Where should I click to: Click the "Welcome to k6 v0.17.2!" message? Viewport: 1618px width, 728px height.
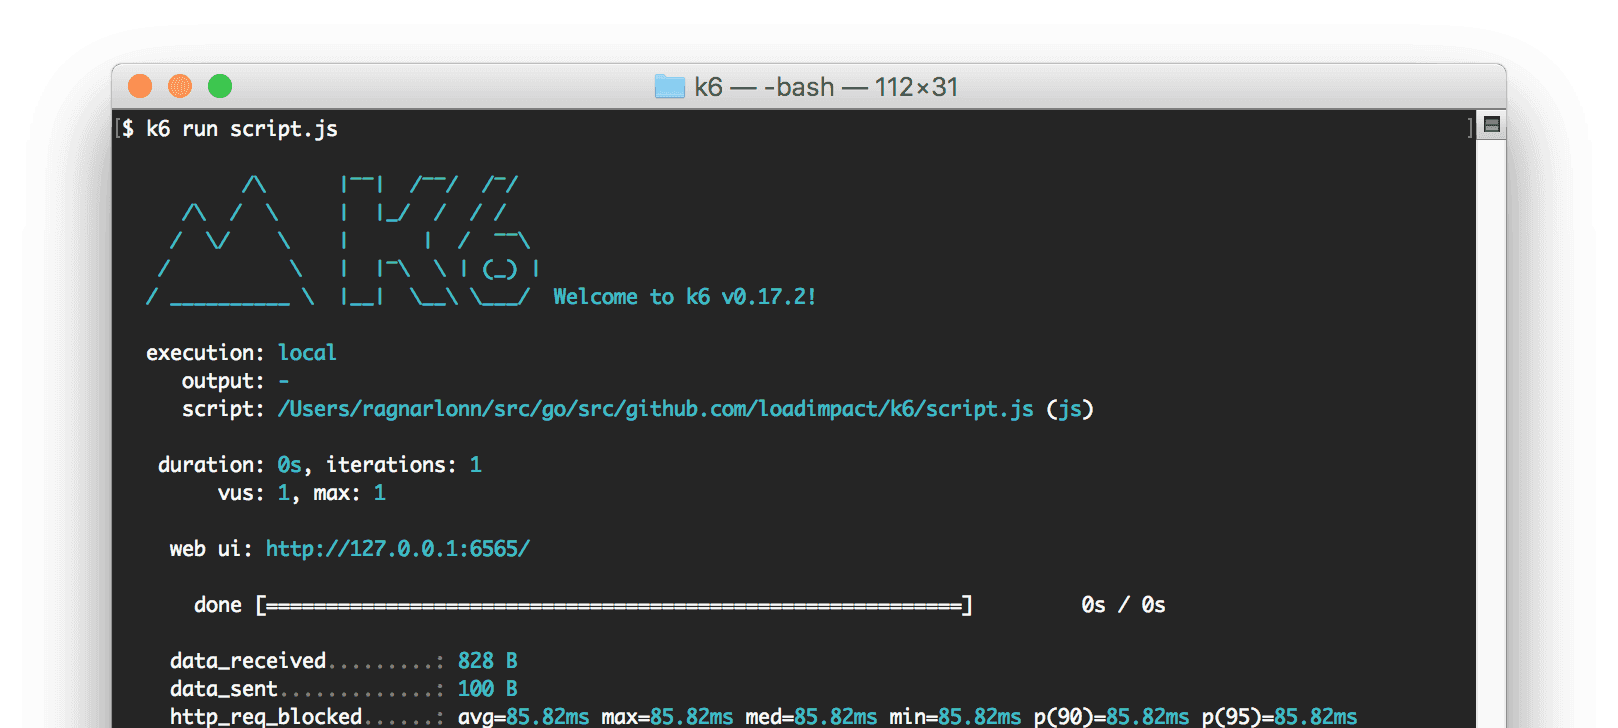pyautogui.click(x=685, y=297)
